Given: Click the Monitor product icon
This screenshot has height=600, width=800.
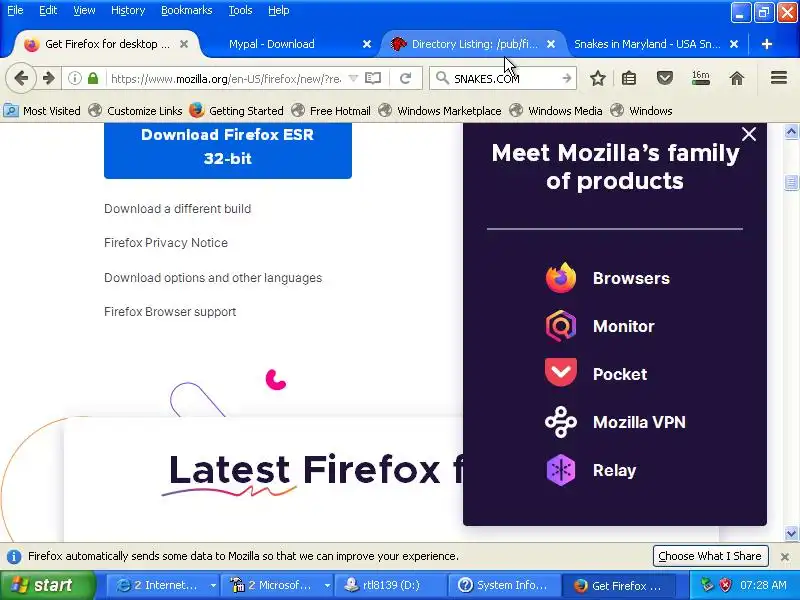Looking at the screenshot, I should (561, 326).
